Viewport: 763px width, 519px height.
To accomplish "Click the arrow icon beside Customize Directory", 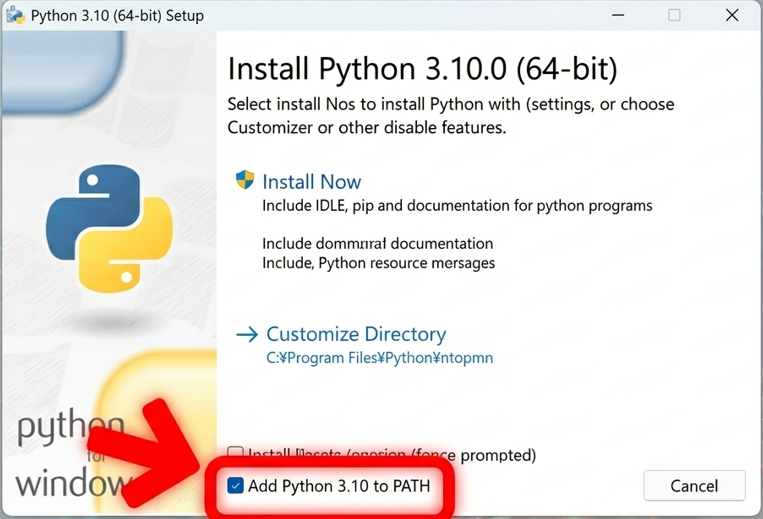I will click(x=246, y=334).
